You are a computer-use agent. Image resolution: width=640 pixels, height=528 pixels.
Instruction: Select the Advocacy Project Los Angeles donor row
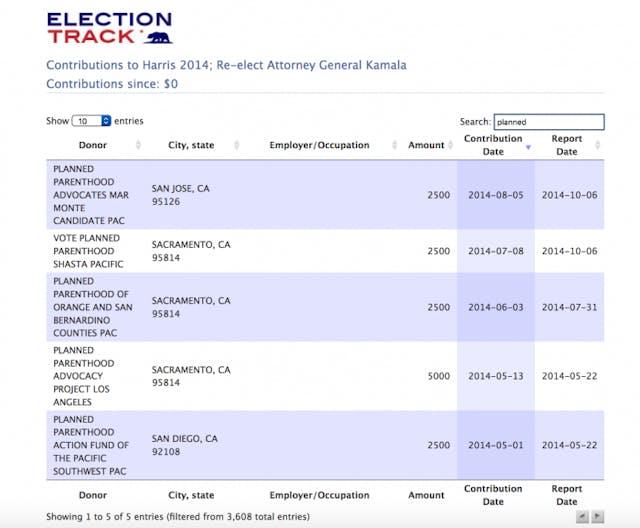point(325,376)
